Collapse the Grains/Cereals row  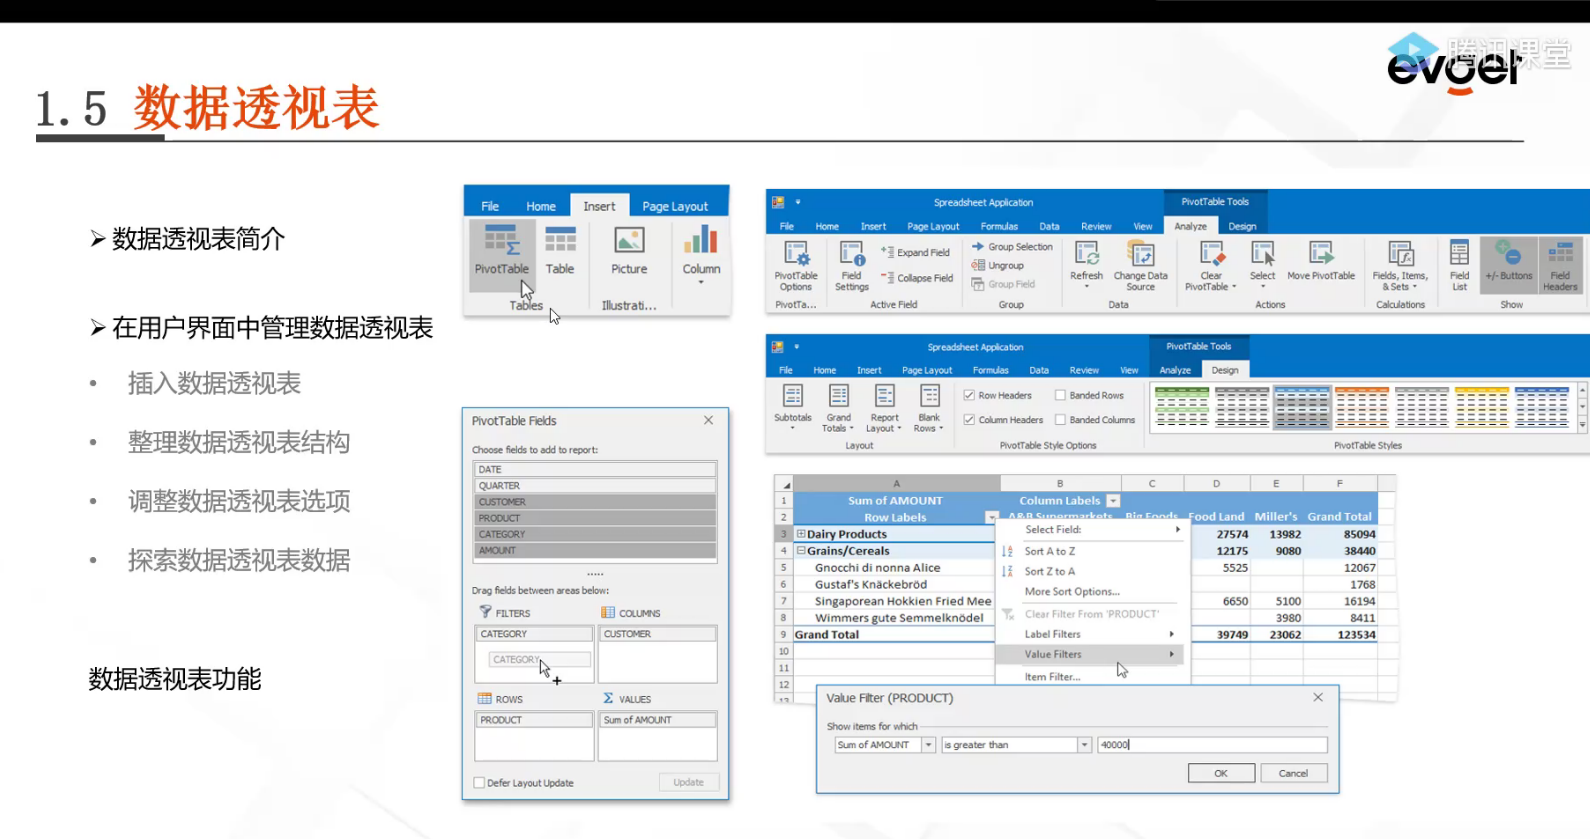pyautogui.click(x=801, y=551)
